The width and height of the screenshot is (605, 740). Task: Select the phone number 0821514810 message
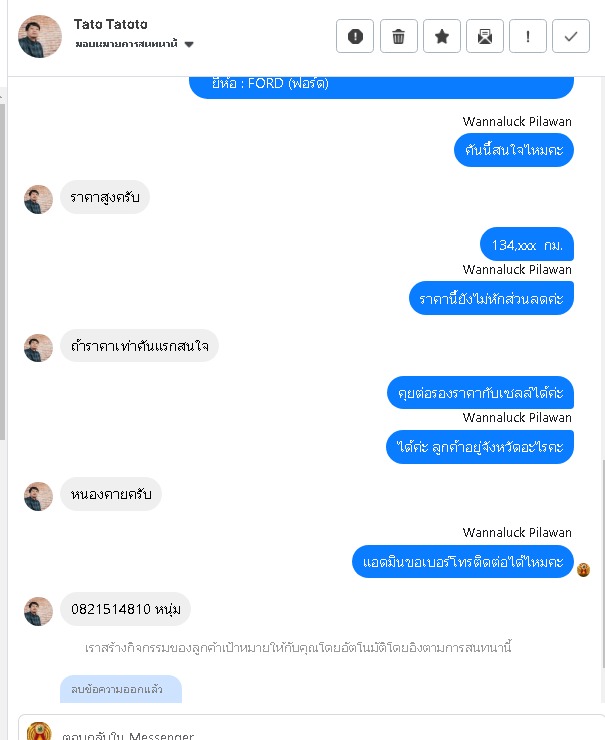click(126, 609)
